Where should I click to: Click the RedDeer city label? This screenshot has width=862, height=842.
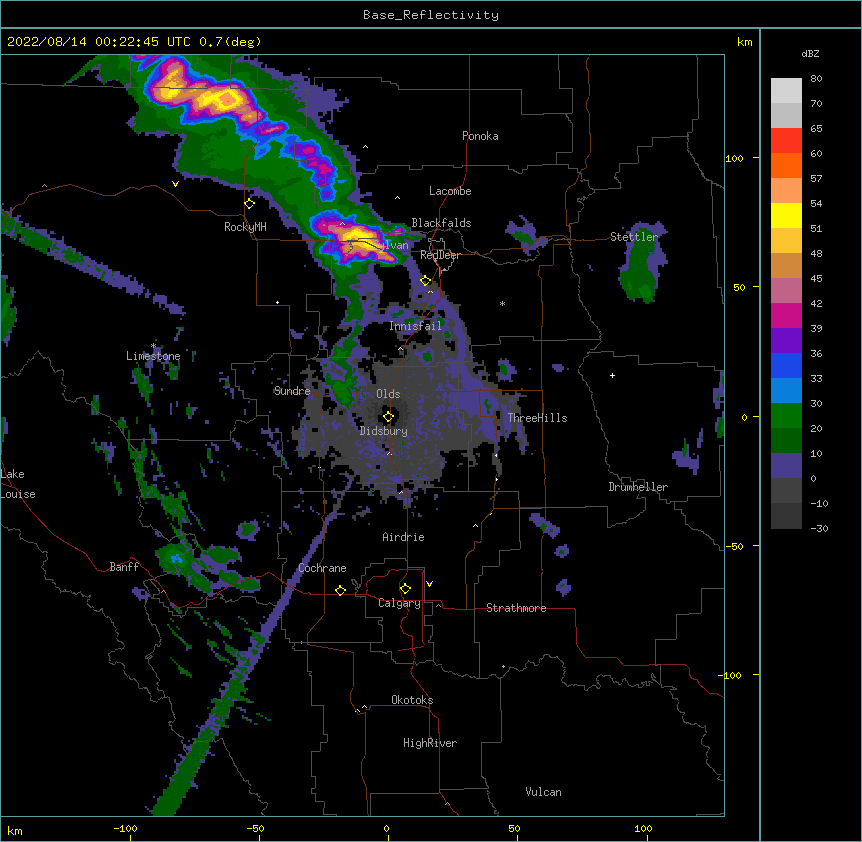pos(440,255)
